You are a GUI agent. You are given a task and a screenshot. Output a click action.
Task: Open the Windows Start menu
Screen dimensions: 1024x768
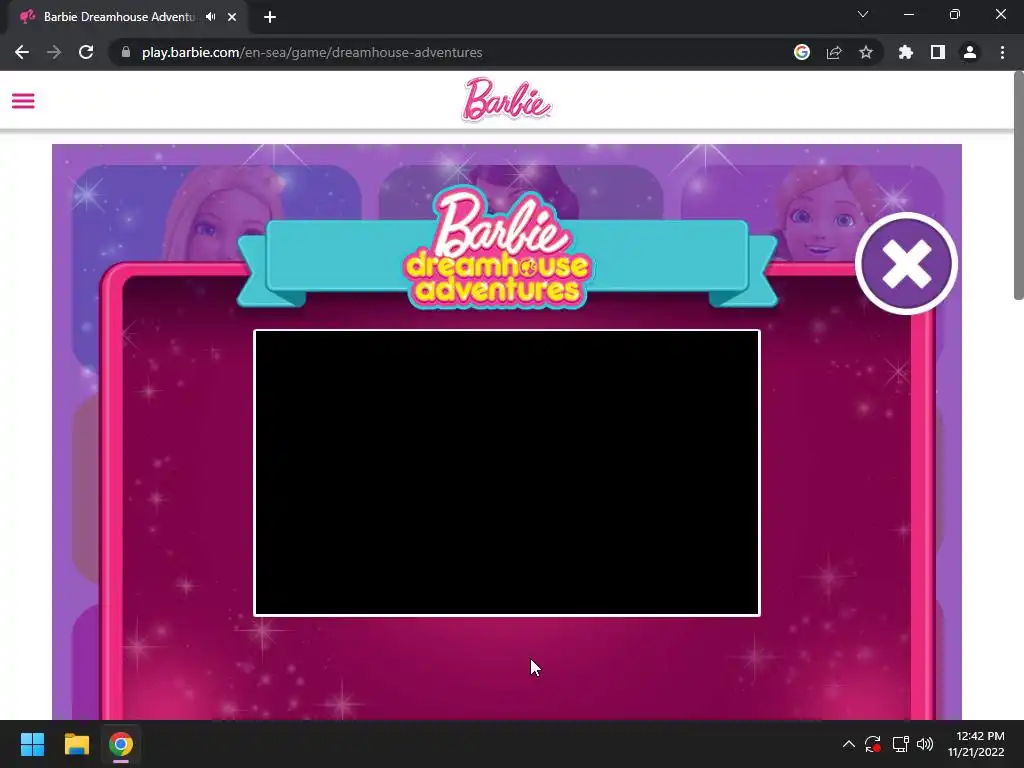point(32,744)
